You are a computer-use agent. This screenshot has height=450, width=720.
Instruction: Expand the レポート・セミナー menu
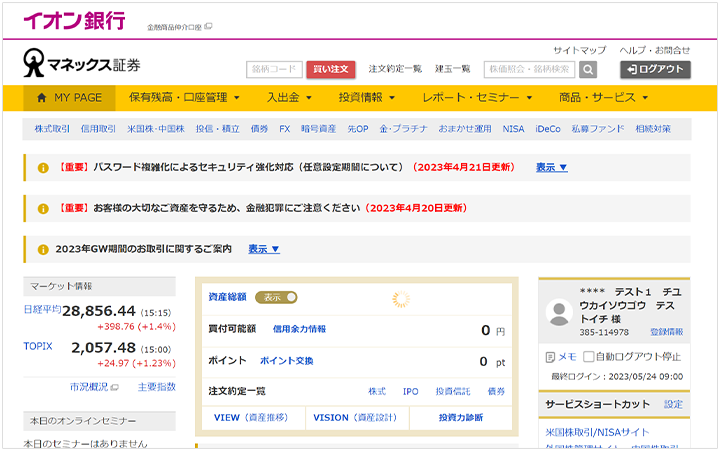tap(477, 97)
